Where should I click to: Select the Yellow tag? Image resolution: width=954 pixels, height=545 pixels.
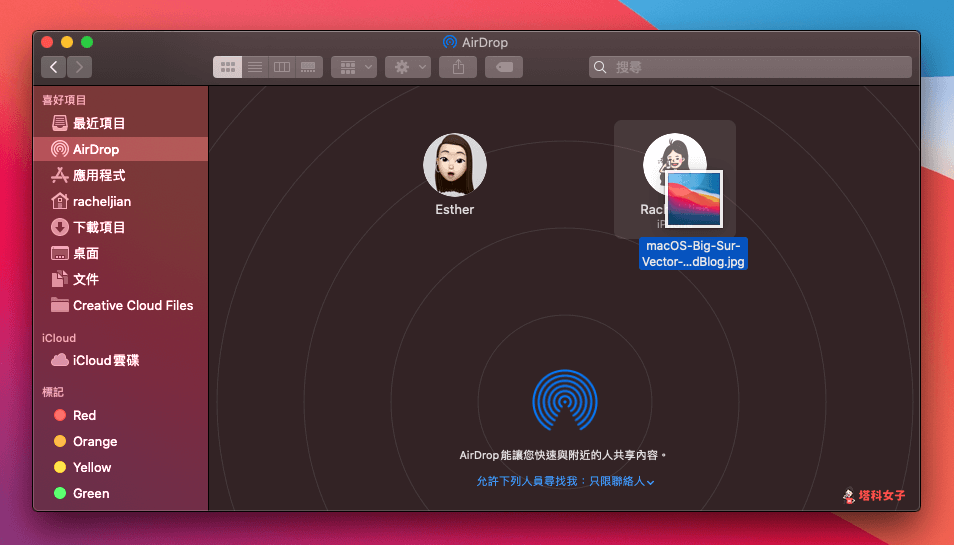click(x=120, y=467)
